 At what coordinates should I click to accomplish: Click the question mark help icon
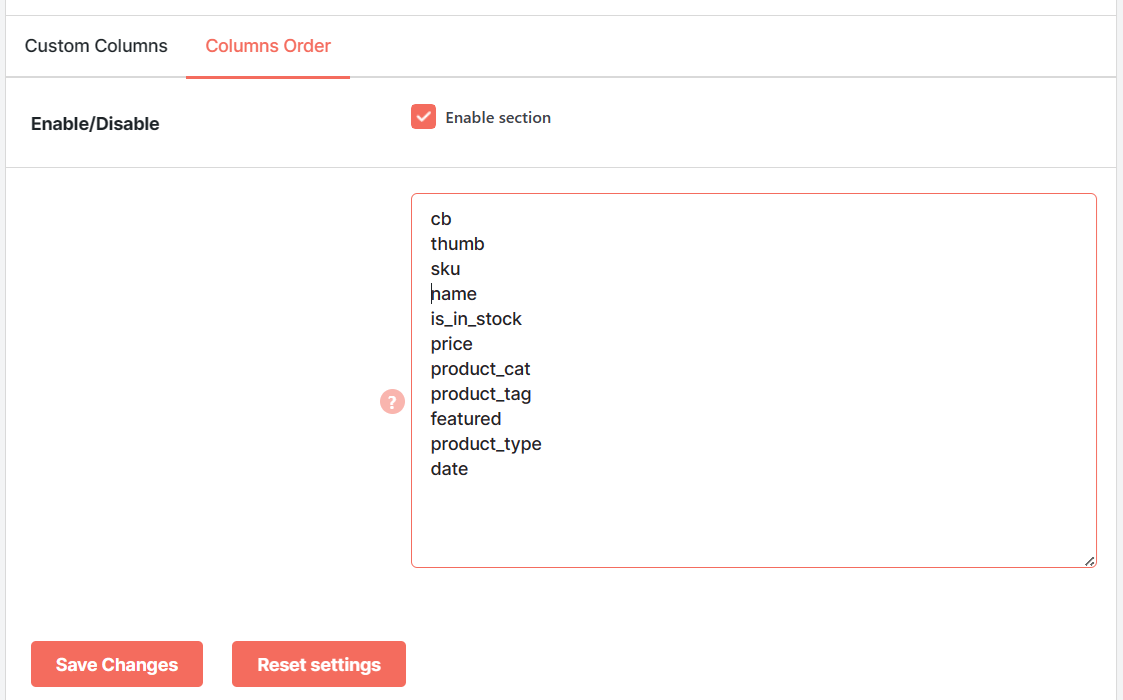point(392,402)
